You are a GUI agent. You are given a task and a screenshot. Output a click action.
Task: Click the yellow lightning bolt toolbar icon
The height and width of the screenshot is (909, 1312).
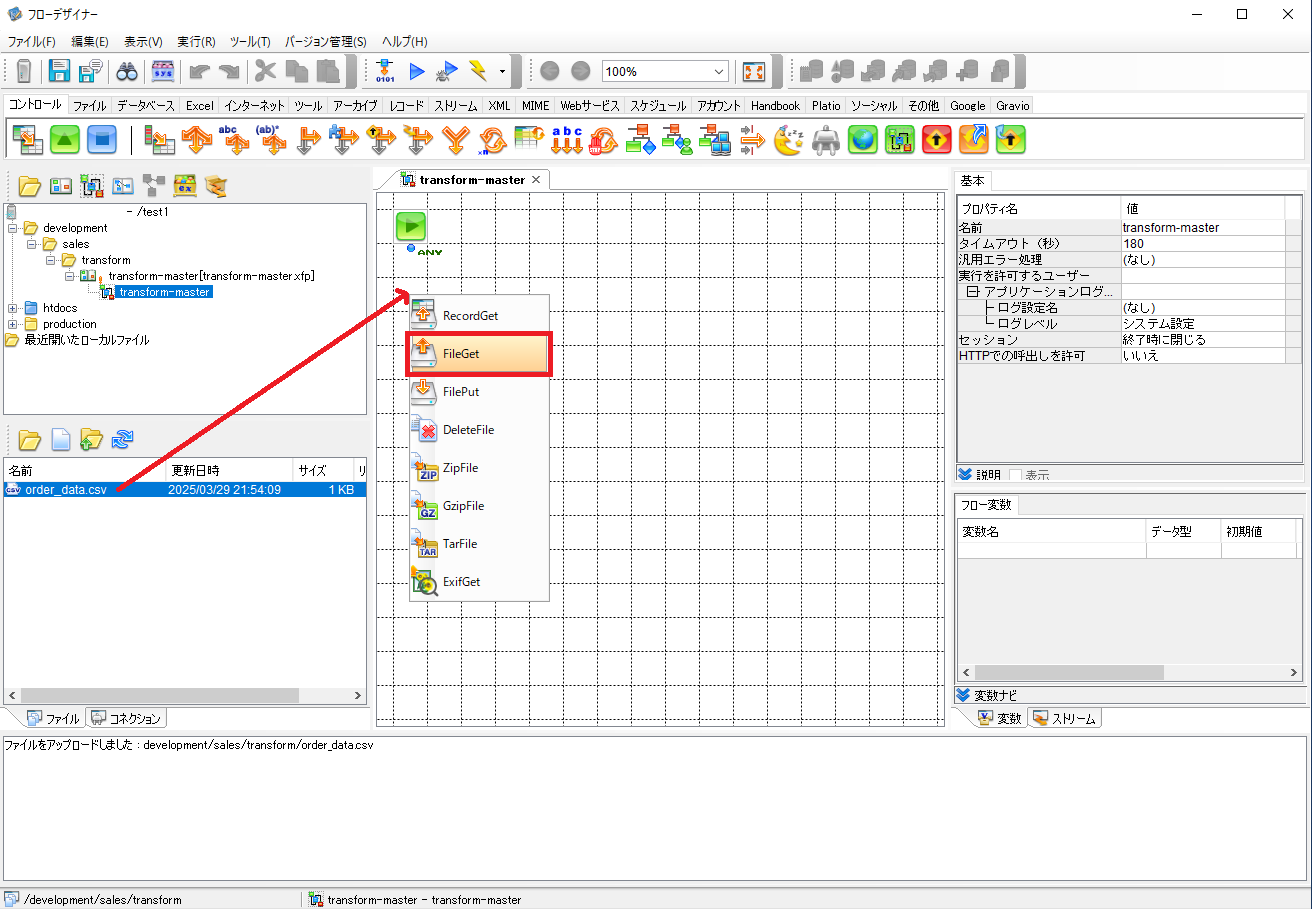478,71
